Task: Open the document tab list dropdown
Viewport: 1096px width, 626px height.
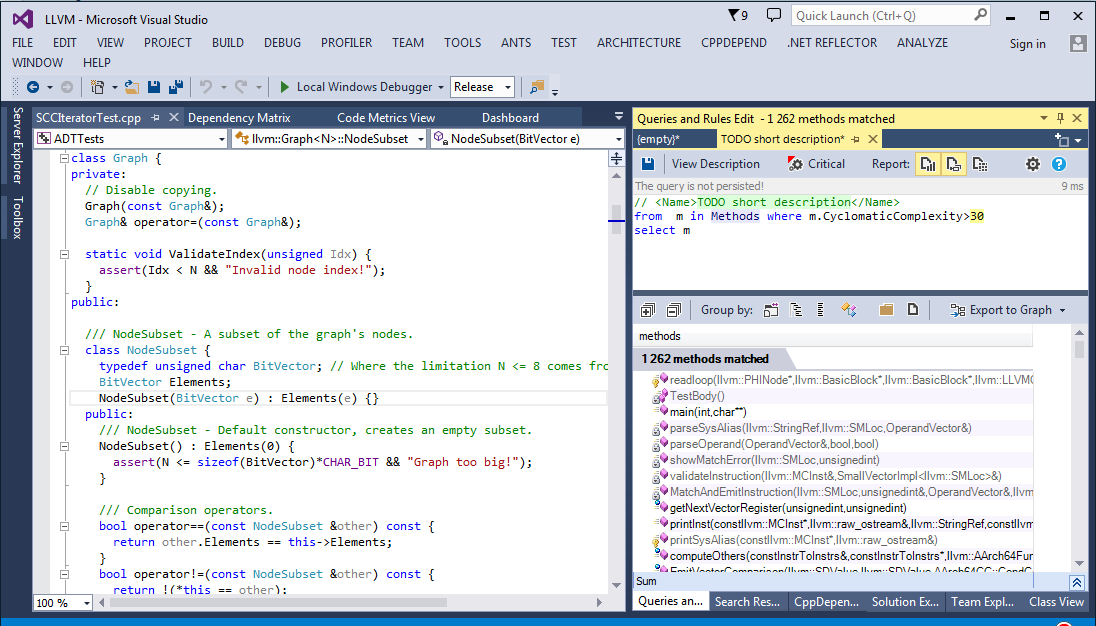Action: (618, 117)
